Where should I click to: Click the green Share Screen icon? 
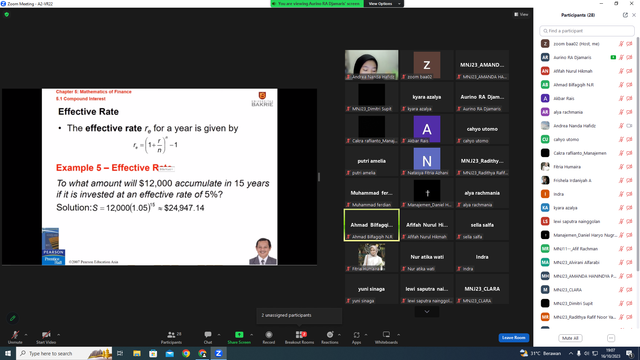click(239, 335)
